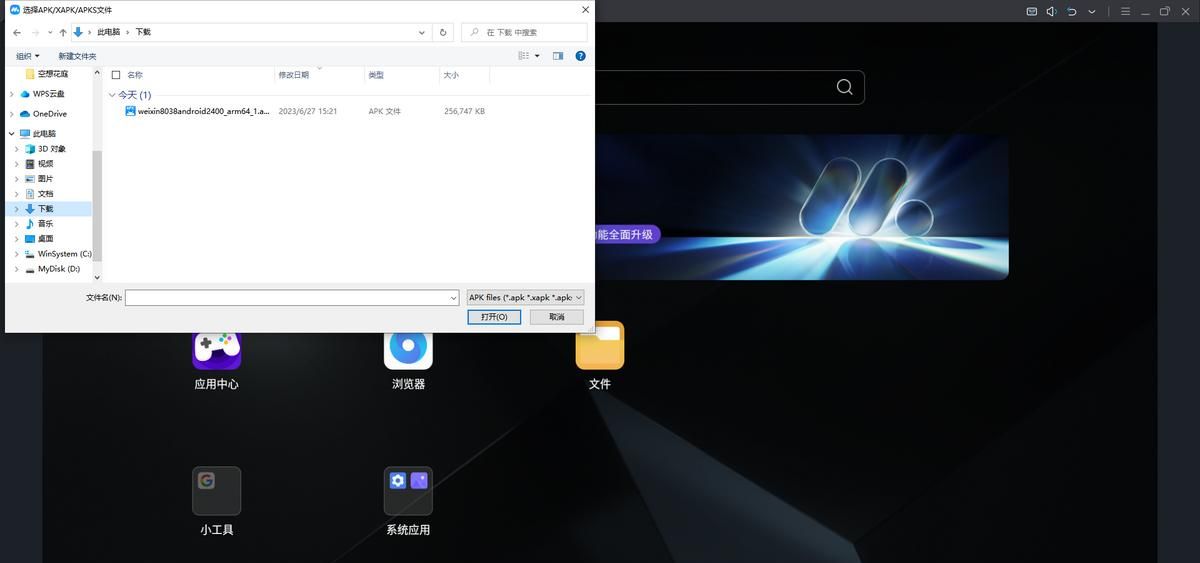Expand the MyDisk (D:) tree node
Viewport: 1200px width, 563px height.
(17, 269)
